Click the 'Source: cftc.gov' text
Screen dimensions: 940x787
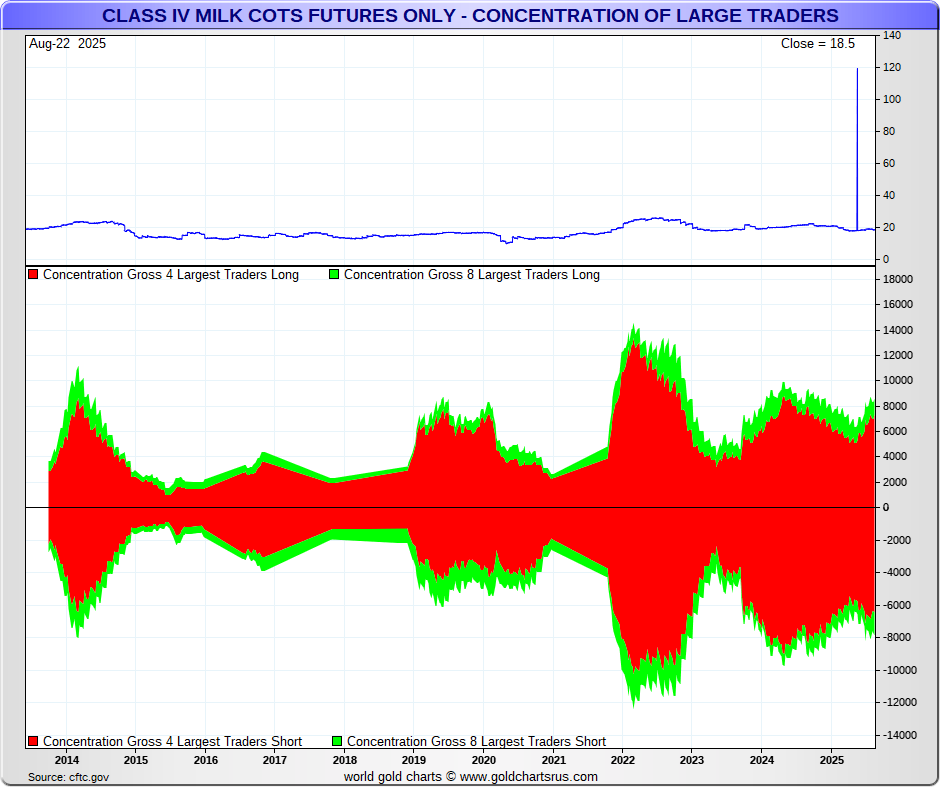(x=68, y=777)
